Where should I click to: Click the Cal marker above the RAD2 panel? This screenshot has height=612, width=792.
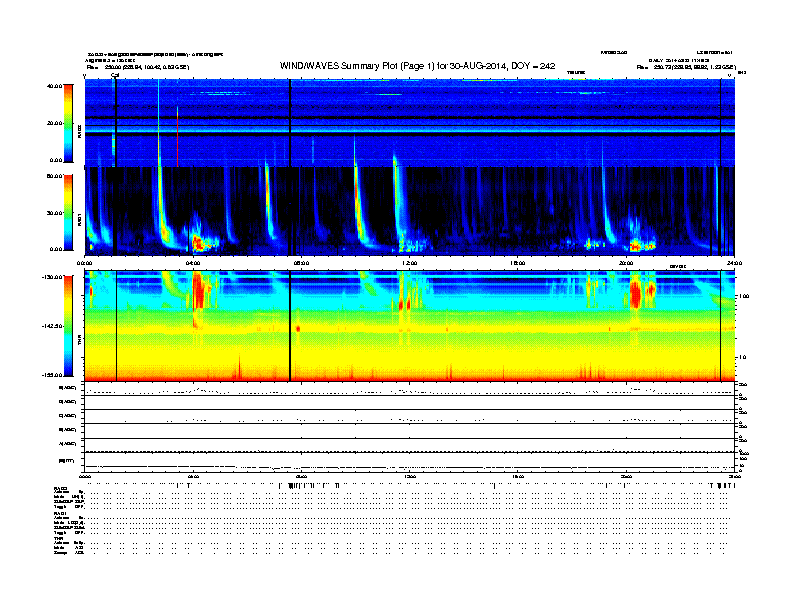click(x=115, y=75)
